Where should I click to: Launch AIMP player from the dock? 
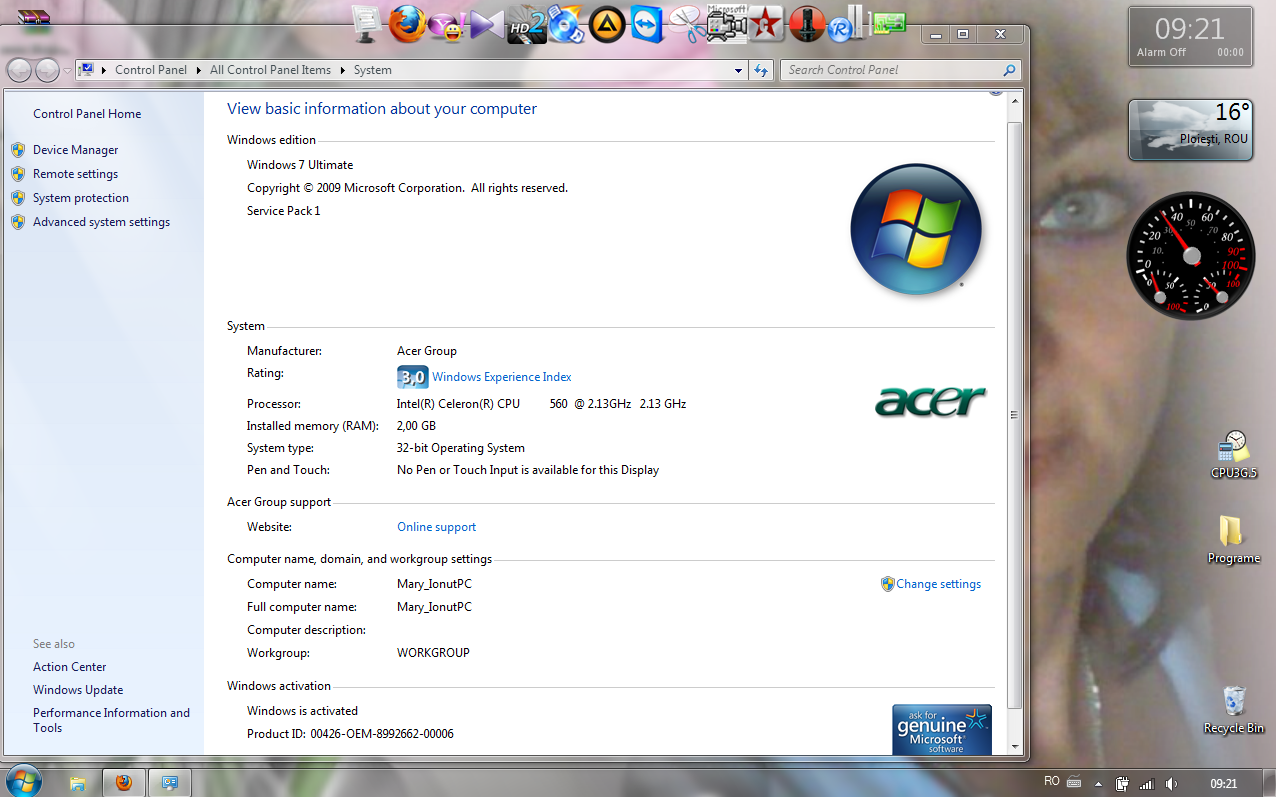pos(606,25)
